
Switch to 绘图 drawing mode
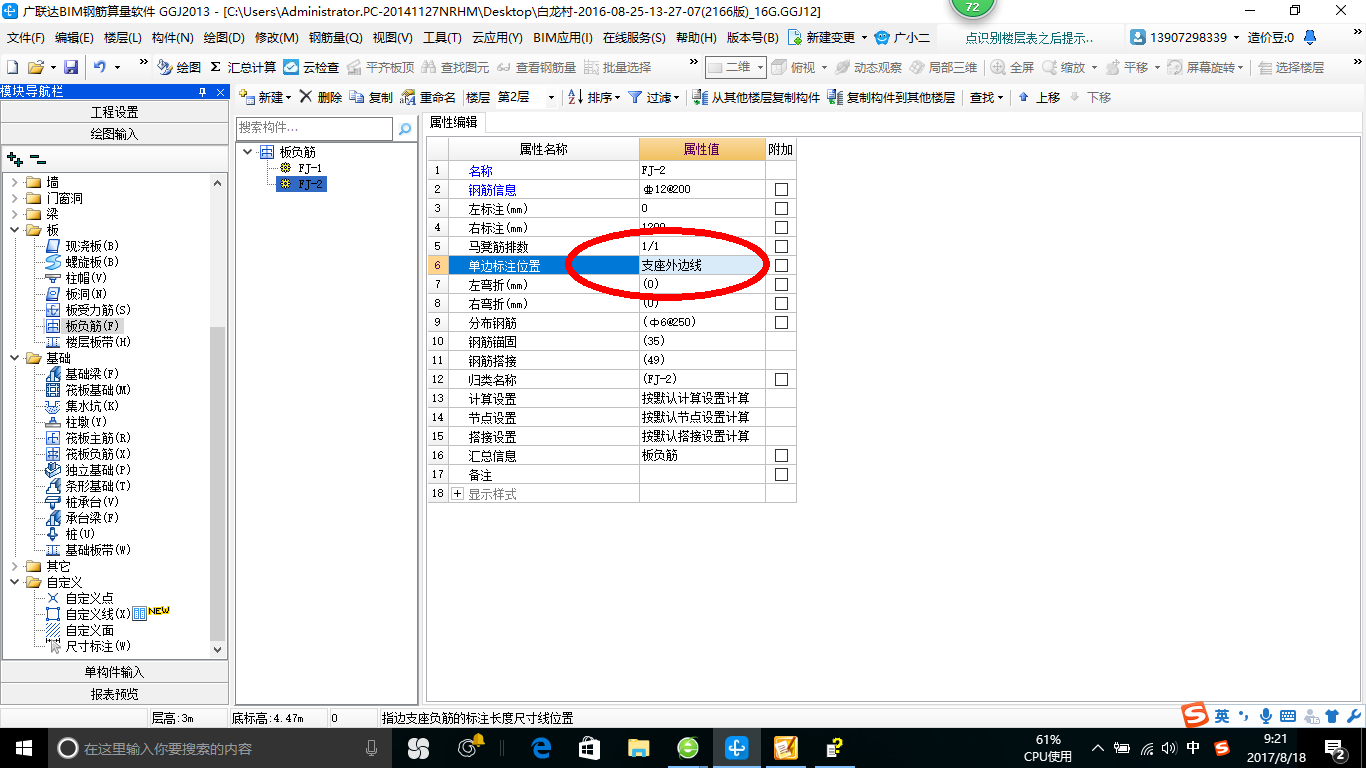(179, 67)
